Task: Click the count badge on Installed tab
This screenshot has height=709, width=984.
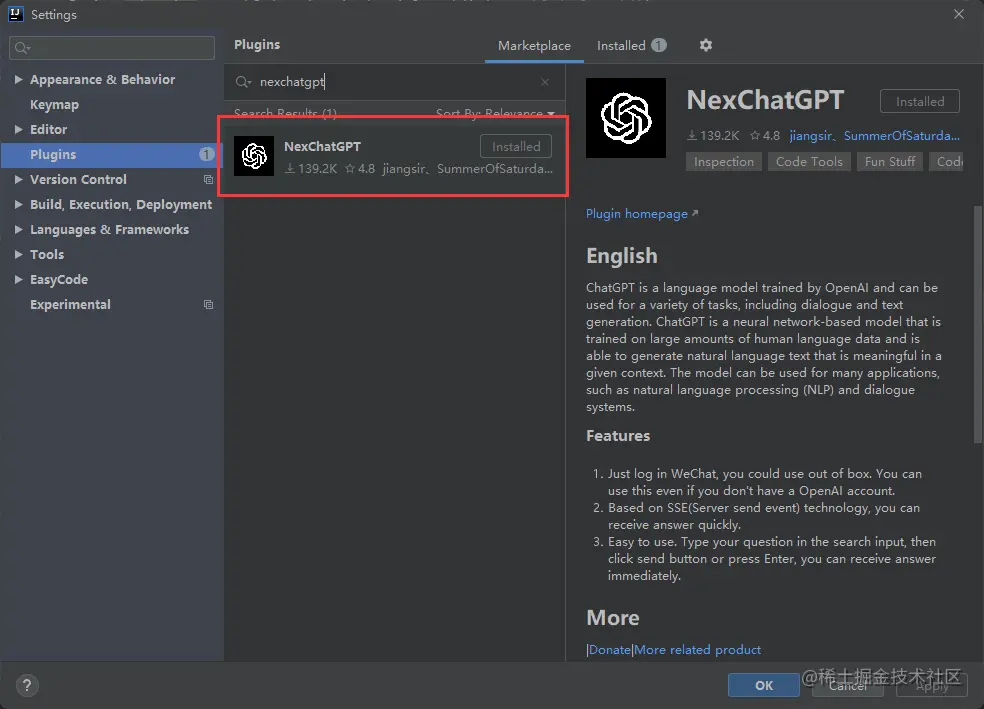Action: 658,45
